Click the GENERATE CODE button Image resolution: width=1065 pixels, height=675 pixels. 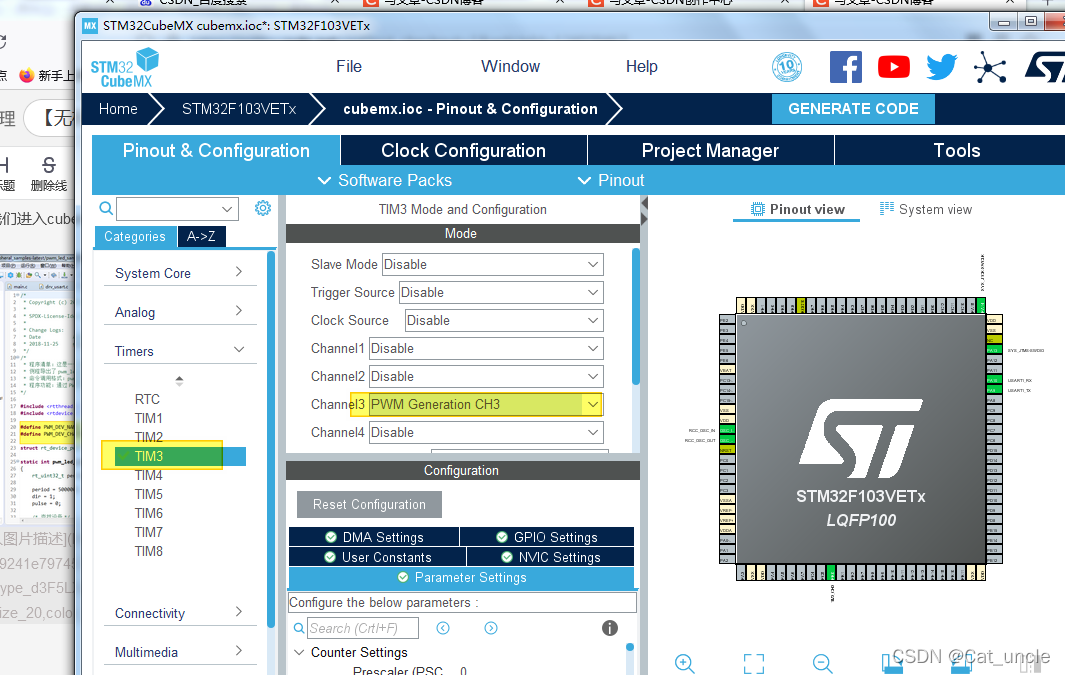(x=853, y=109)
